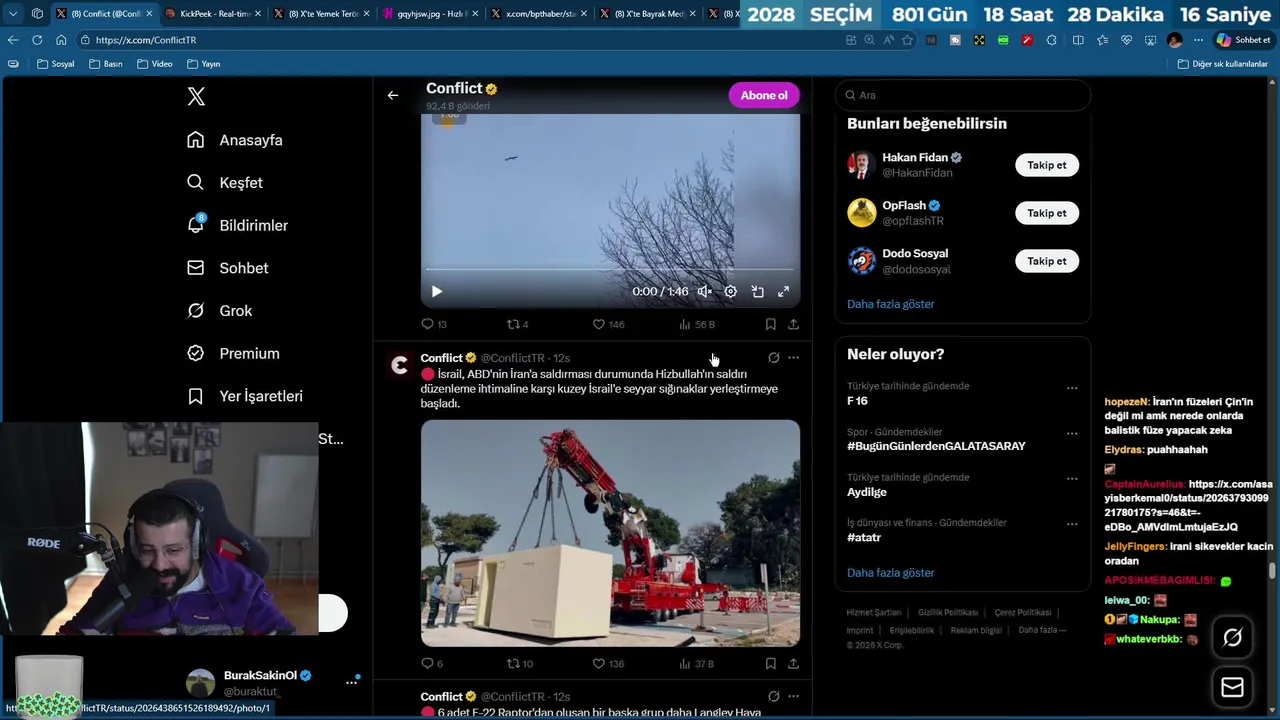Open Copilot Sohbet et button
Image resolution: width=1280 pixels, height=720 pixels.
(1243, 40)
